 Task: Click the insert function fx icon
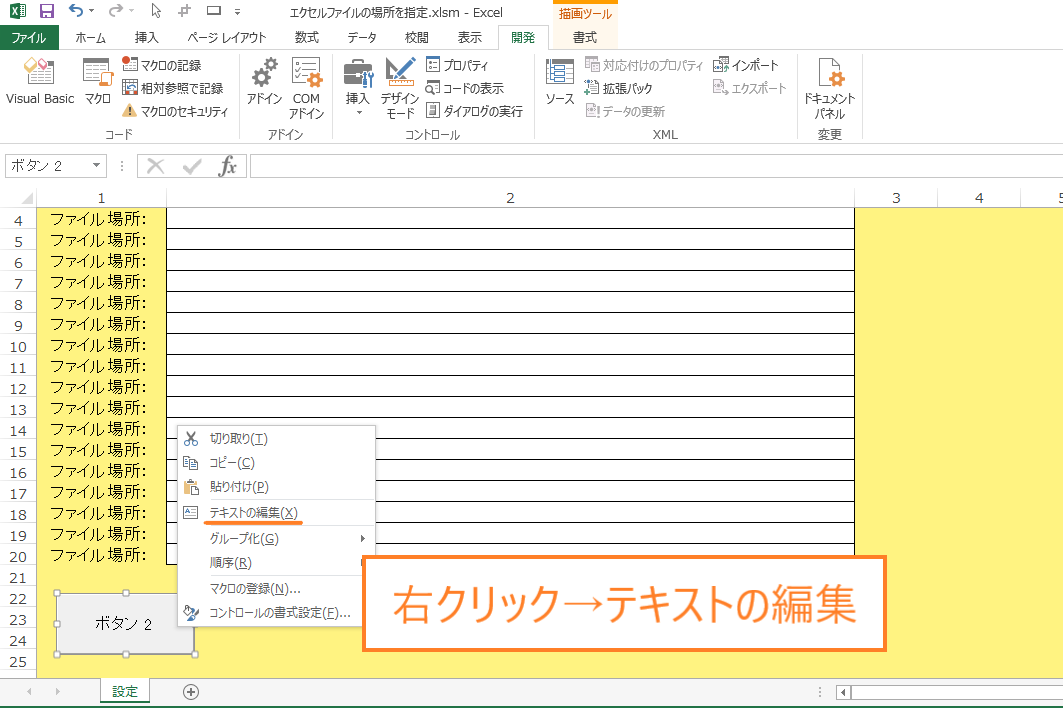(x=227, y=165)
